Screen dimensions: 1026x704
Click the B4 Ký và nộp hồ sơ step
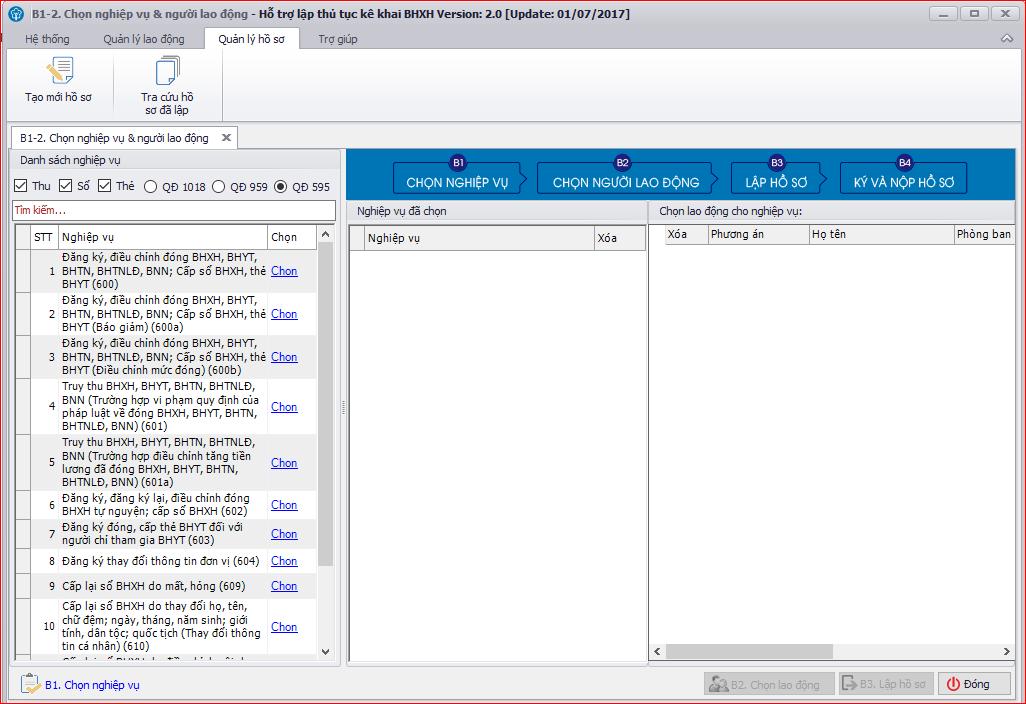[904, 177]
